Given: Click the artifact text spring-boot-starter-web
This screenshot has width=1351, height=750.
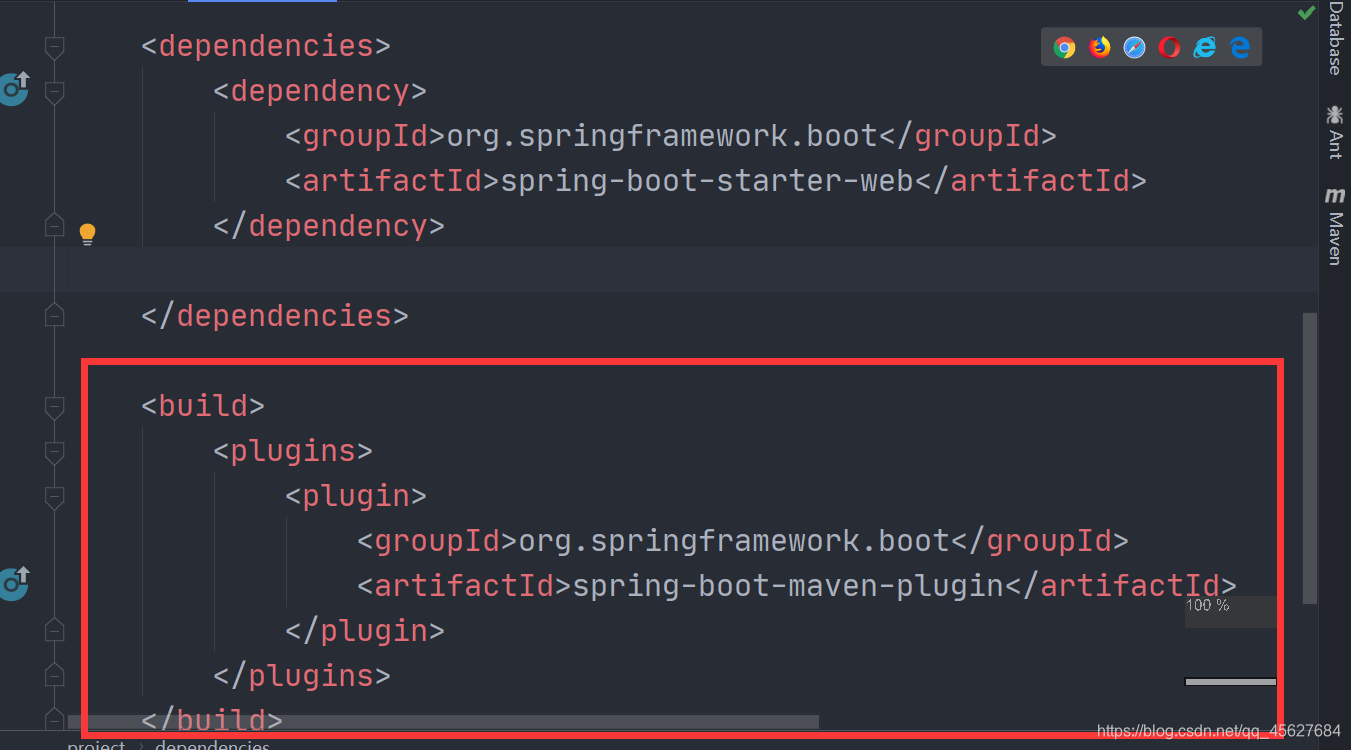Looking at the screenshot, I should pyautogui.click(x=706, y=181).
